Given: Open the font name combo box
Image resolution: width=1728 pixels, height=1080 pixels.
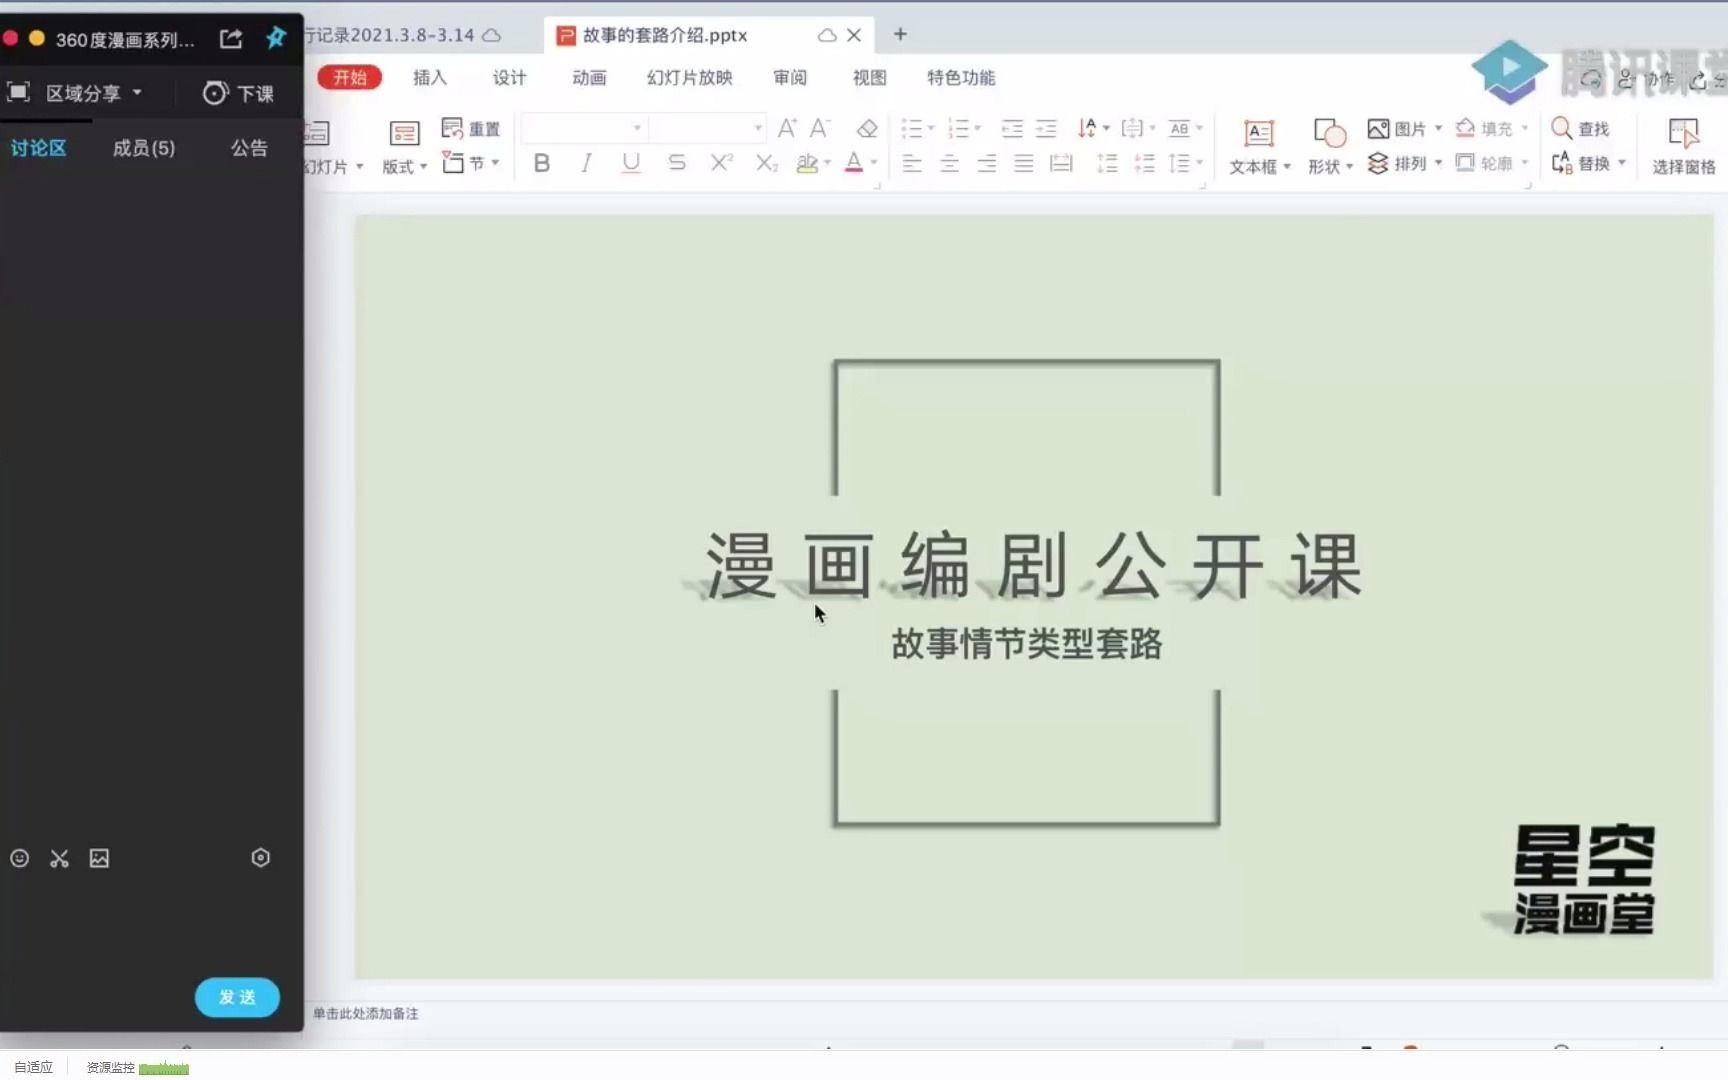Looking at the screenshot, I should pyautogui.click(x=583, y=128).
